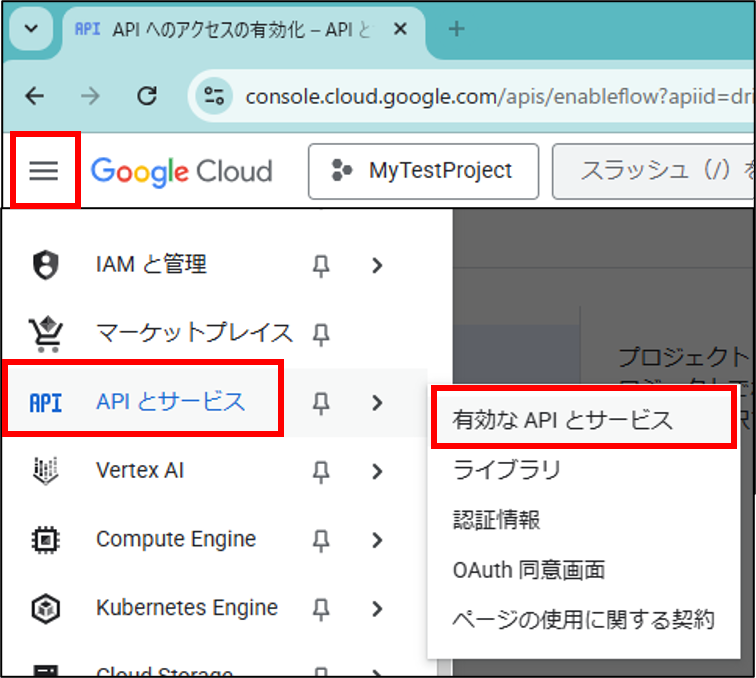
Task: Click the browser forward arrow
Action: [x=90, y=96]
